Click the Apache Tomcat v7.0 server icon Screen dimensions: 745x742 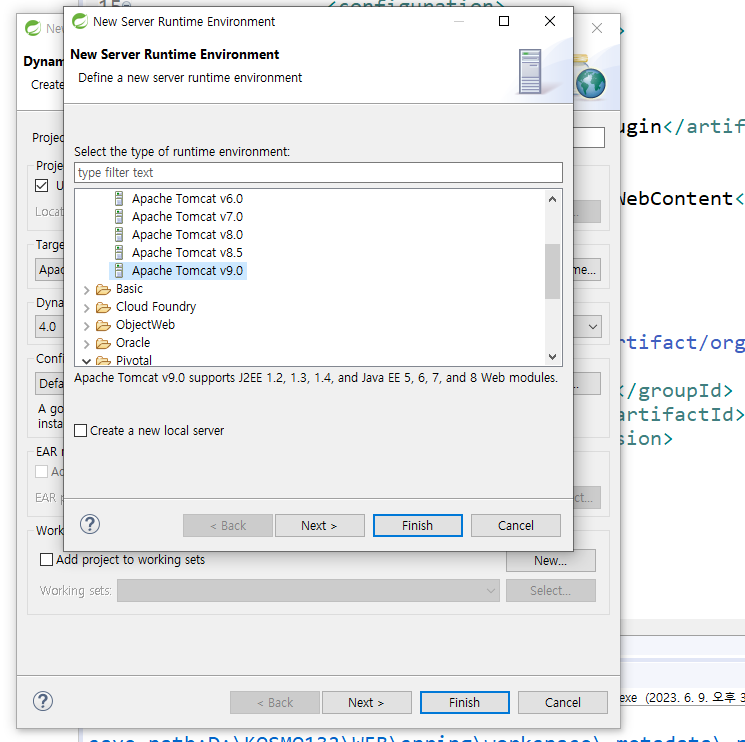coord(119,216)
